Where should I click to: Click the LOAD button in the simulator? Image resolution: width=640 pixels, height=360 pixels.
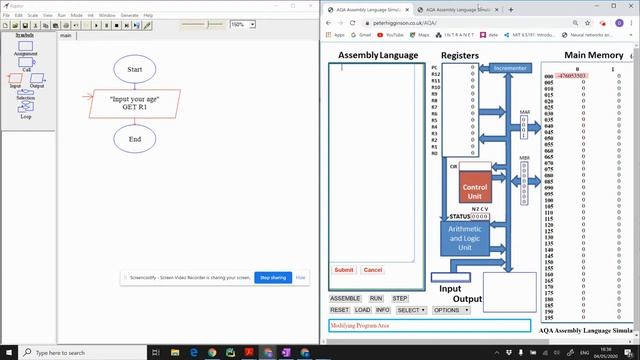tap(362, 310)
